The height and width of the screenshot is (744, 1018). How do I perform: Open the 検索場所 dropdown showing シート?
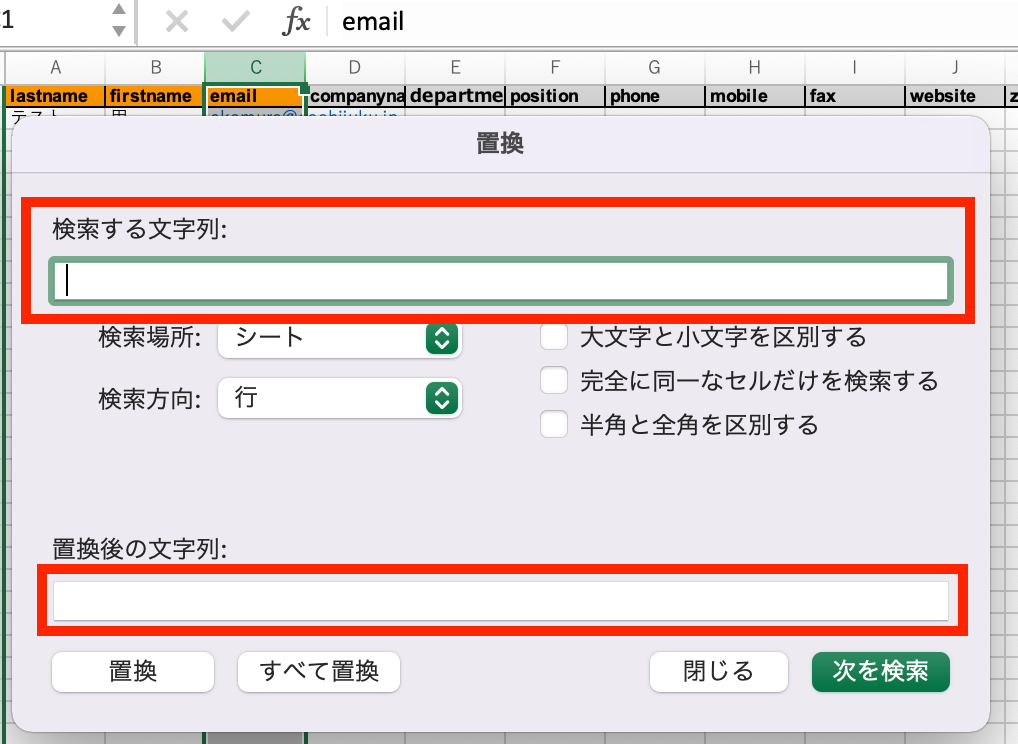[x=339, y=338]
